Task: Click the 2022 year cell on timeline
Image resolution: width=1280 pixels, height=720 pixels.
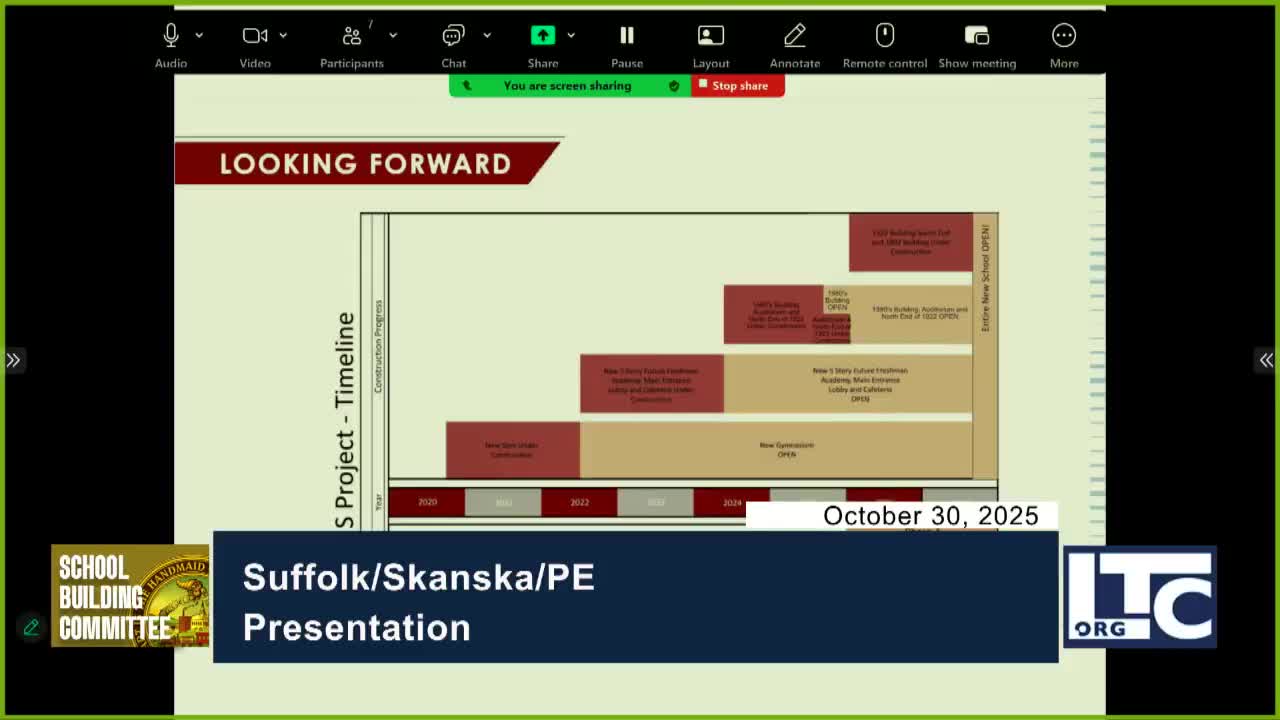Action: [579, 502]
